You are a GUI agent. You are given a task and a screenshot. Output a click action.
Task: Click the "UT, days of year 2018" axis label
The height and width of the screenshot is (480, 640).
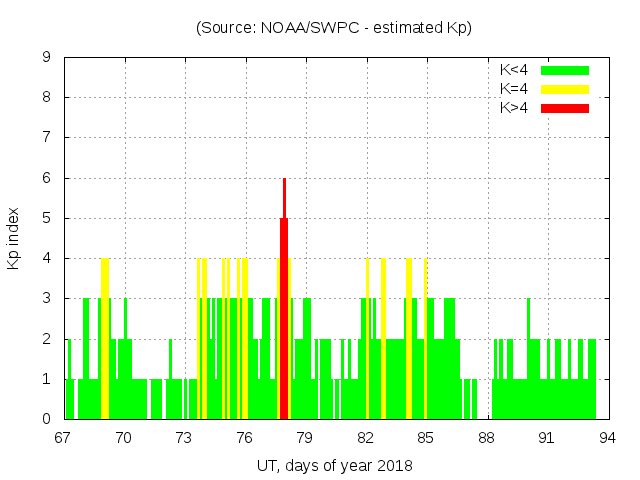[334, 465]
